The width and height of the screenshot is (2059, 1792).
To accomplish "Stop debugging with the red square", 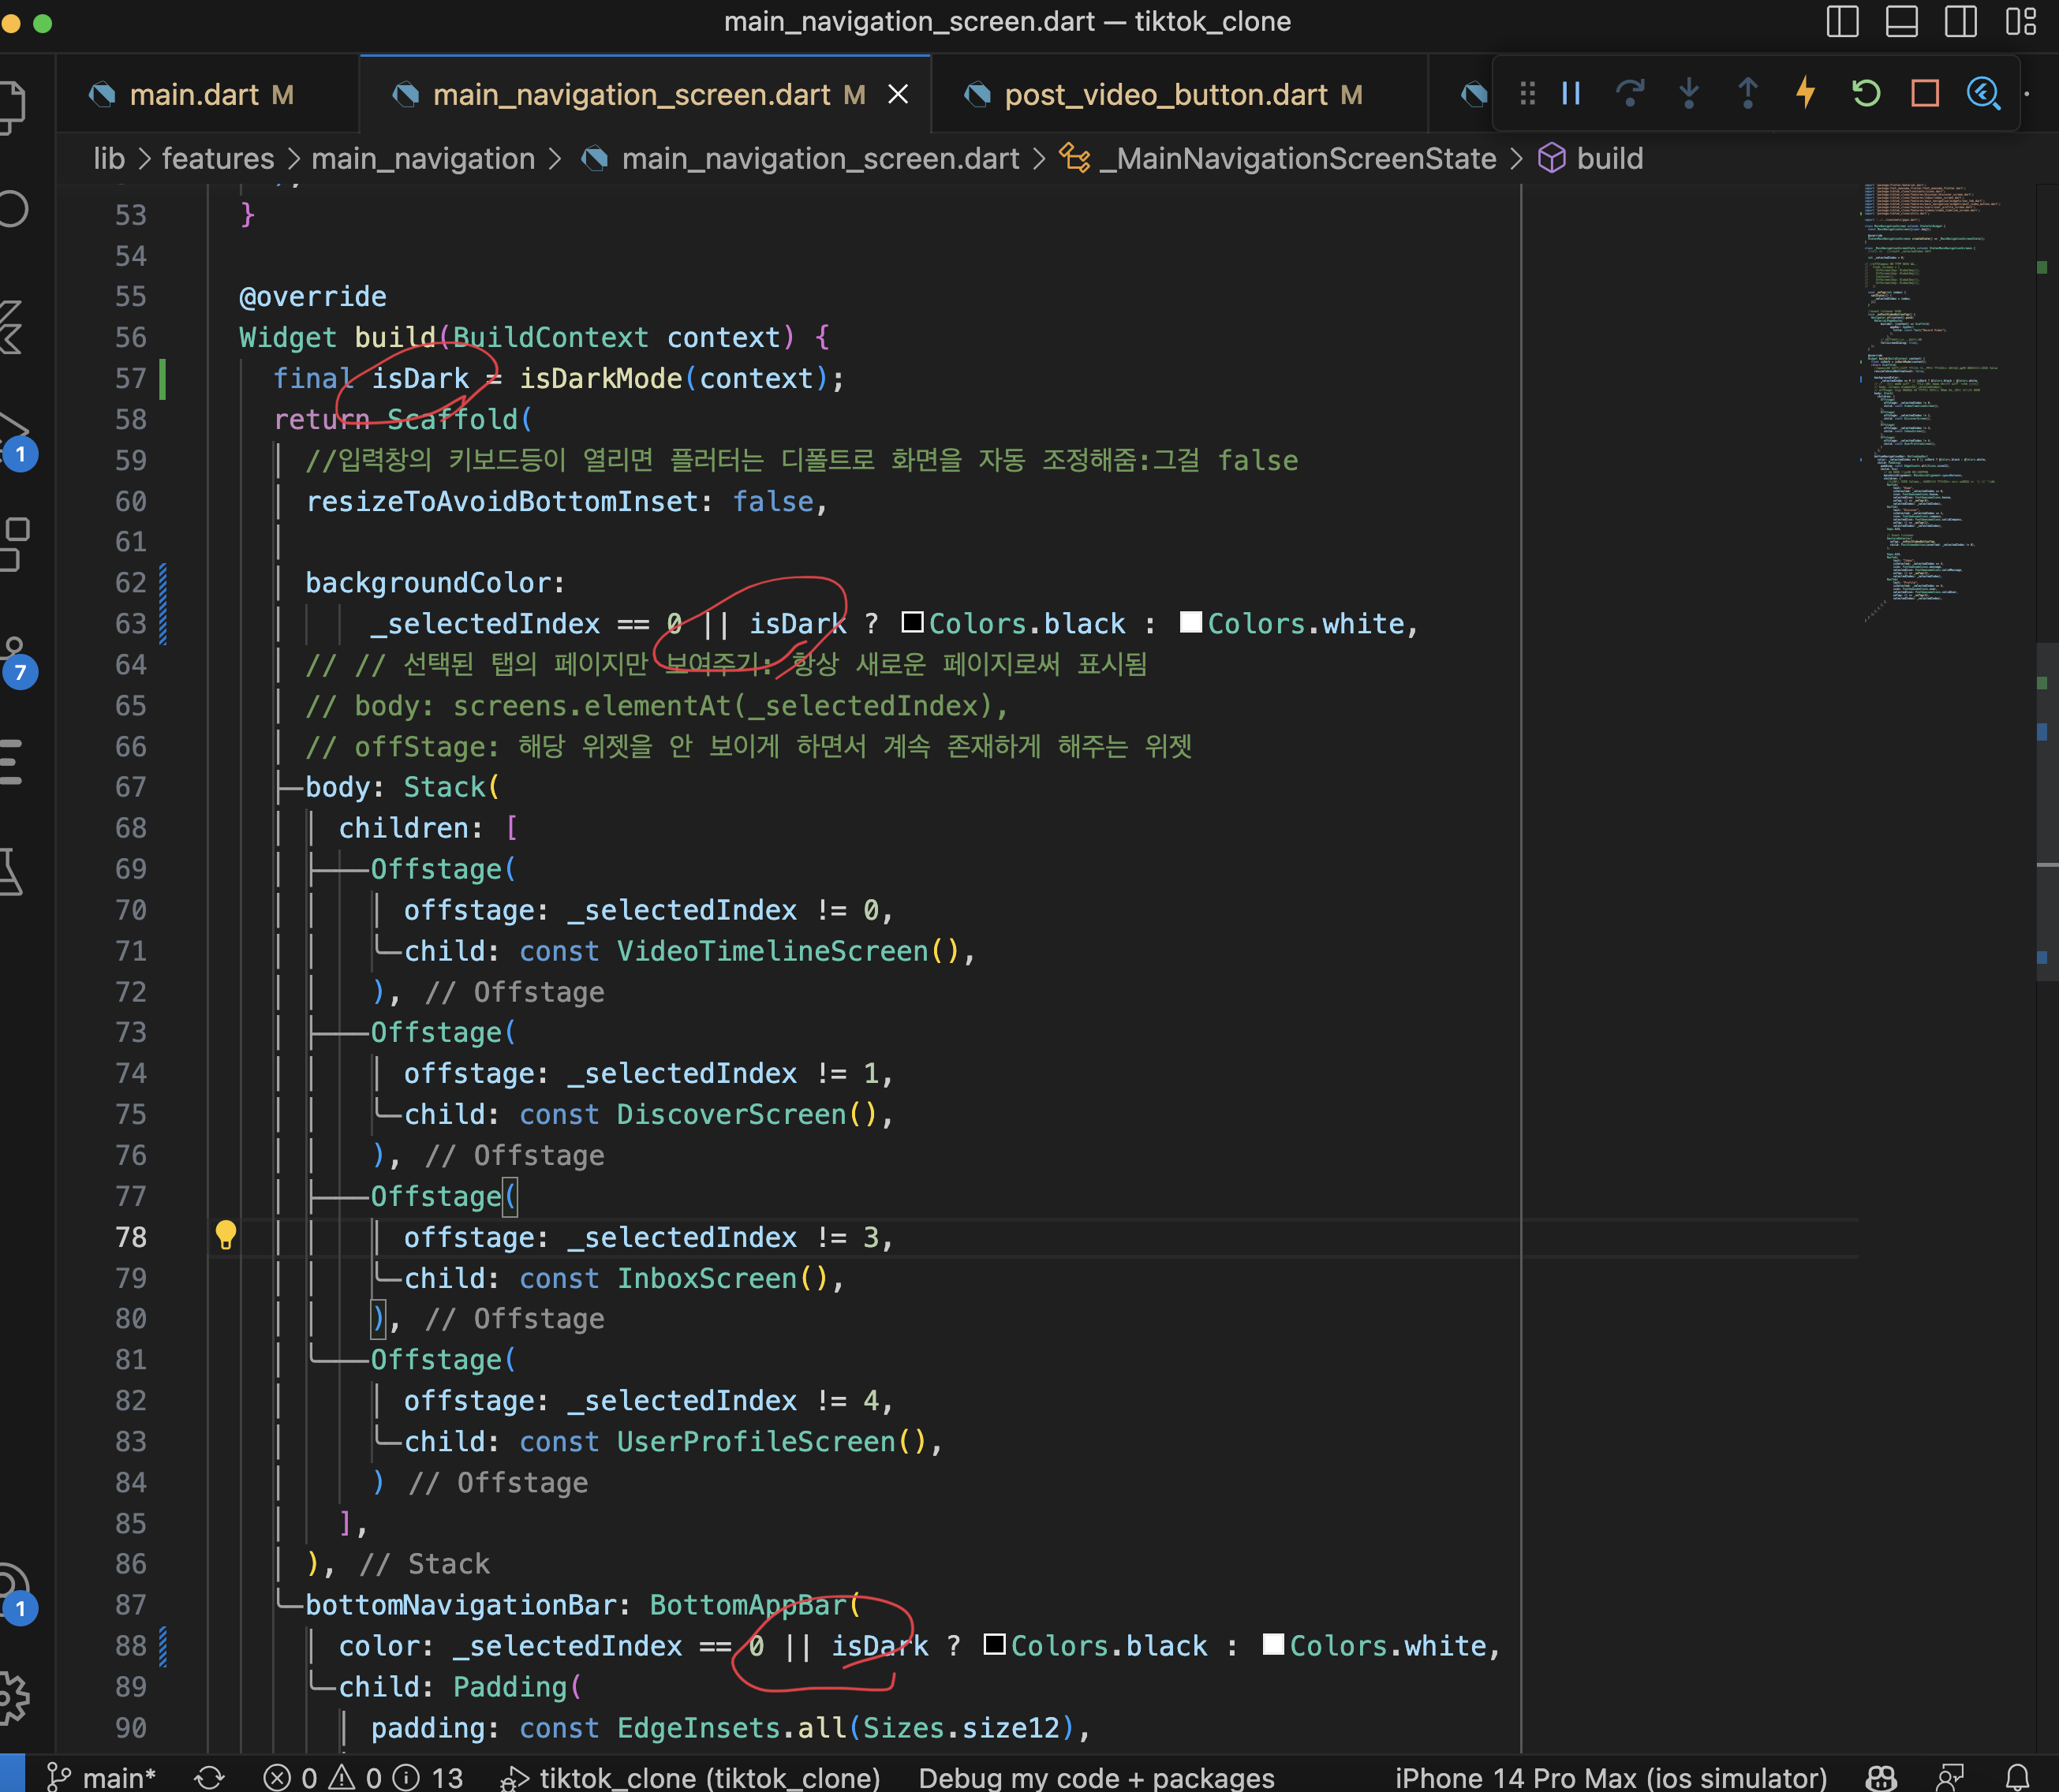I will (1925, 94).
